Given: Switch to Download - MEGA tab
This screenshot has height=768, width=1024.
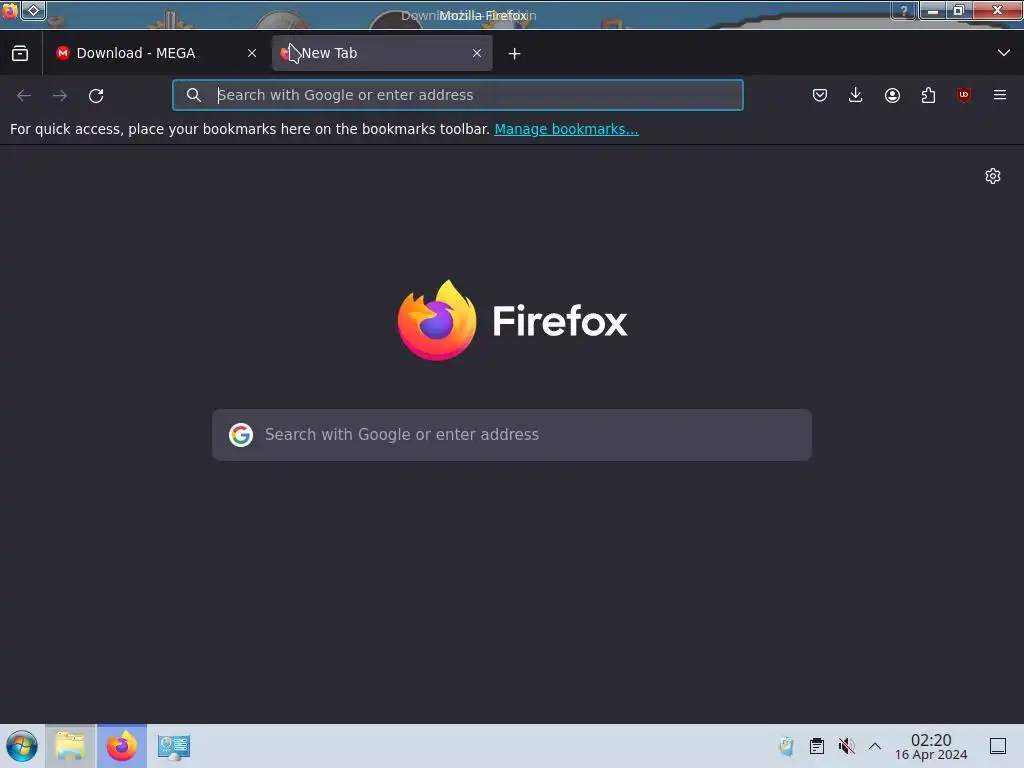Looking at the screenshot, I should [x=156, y=53].
